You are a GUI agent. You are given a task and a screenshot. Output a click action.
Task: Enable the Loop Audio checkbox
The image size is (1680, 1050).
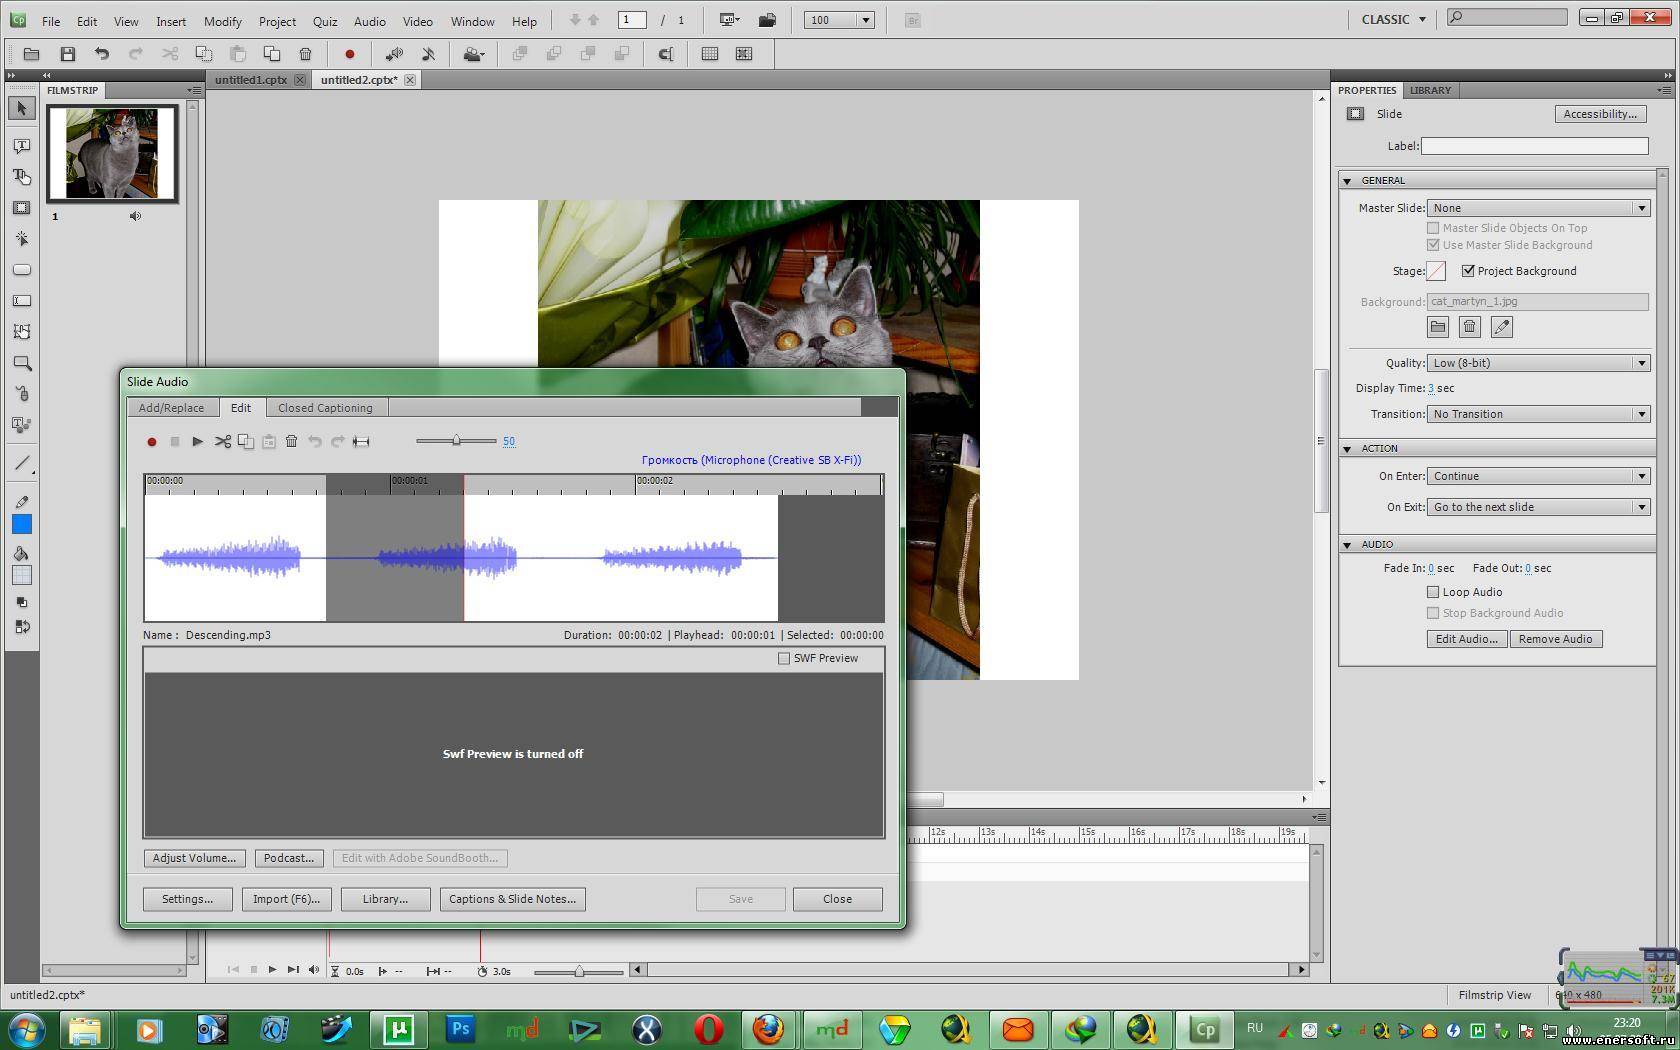1433,592
